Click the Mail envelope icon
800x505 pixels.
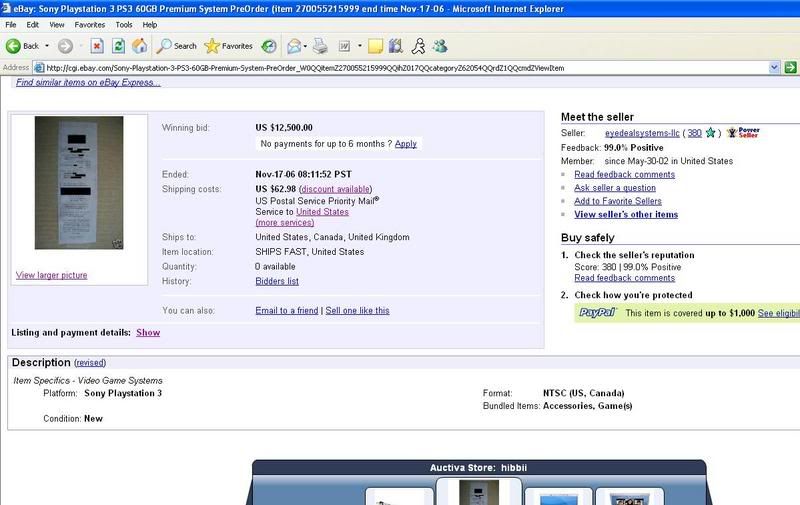[x=294, y=46]
